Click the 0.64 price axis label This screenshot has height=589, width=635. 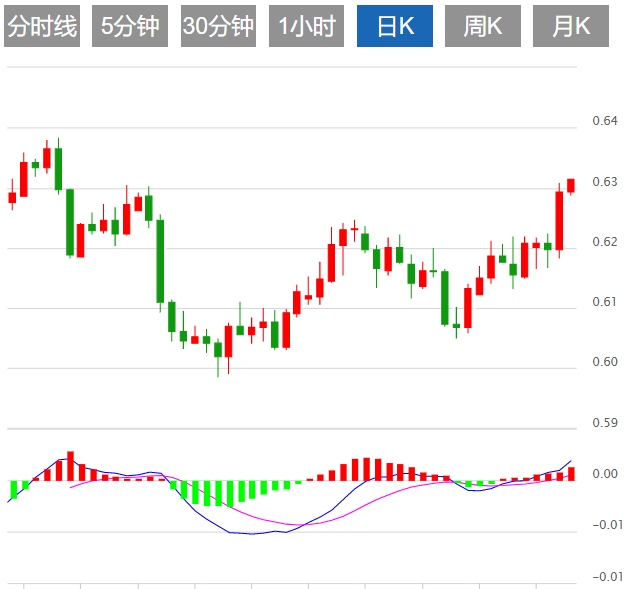coord(604,121)
